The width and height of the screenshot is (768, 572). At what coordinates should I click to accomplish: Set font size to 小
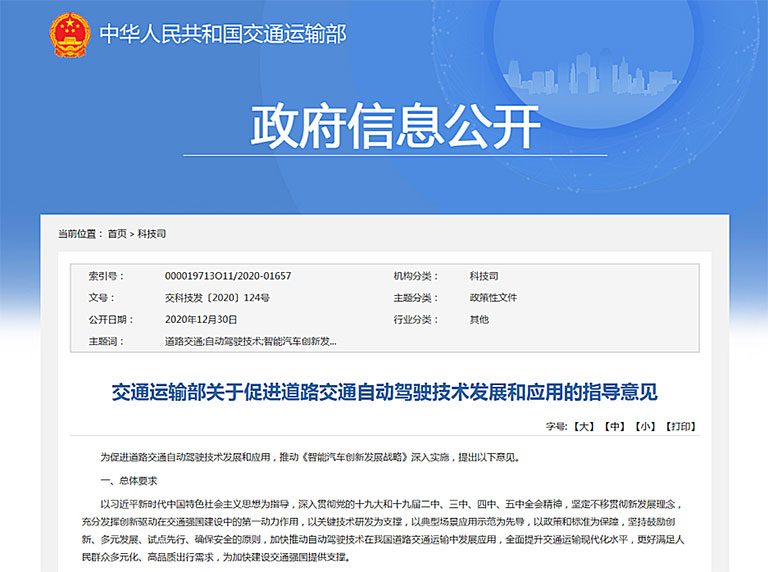[x=645, y=427]
